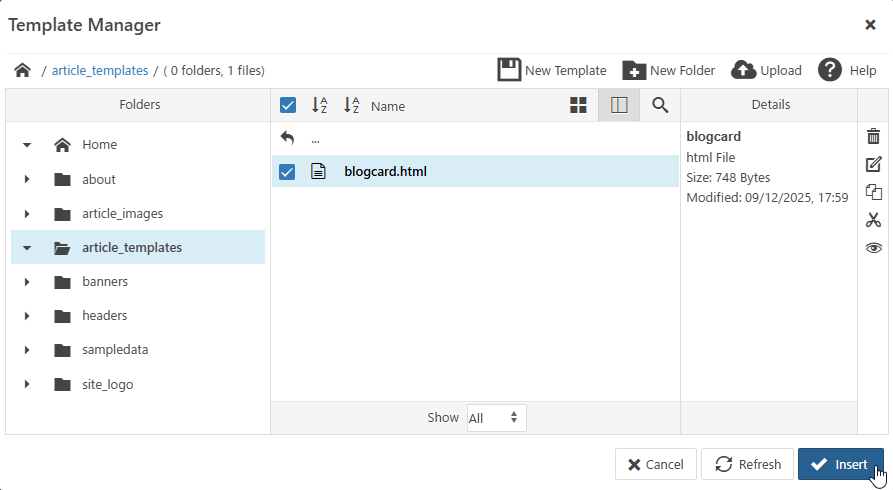Screen dimensions: 893x490
Task: Click the eye preview icon
Action: [x=873, y=248]
